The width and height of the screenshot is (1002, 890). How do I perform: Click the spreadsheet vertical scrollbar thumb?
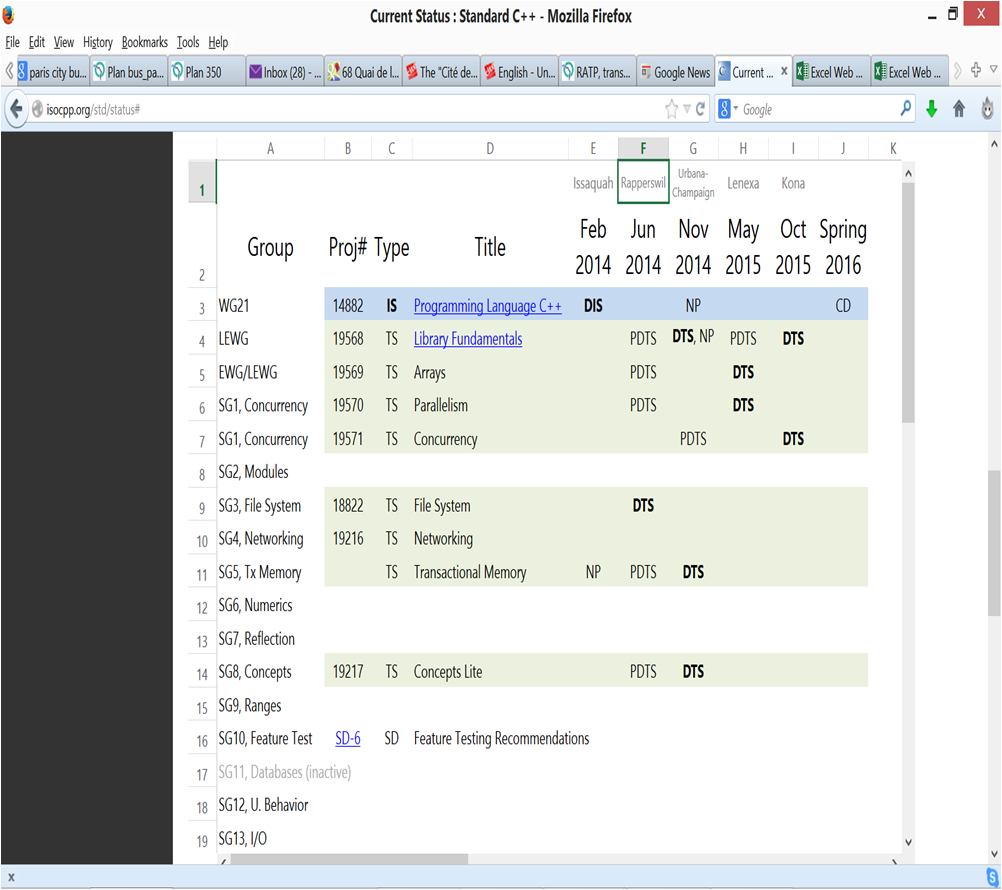click(908, 303)
